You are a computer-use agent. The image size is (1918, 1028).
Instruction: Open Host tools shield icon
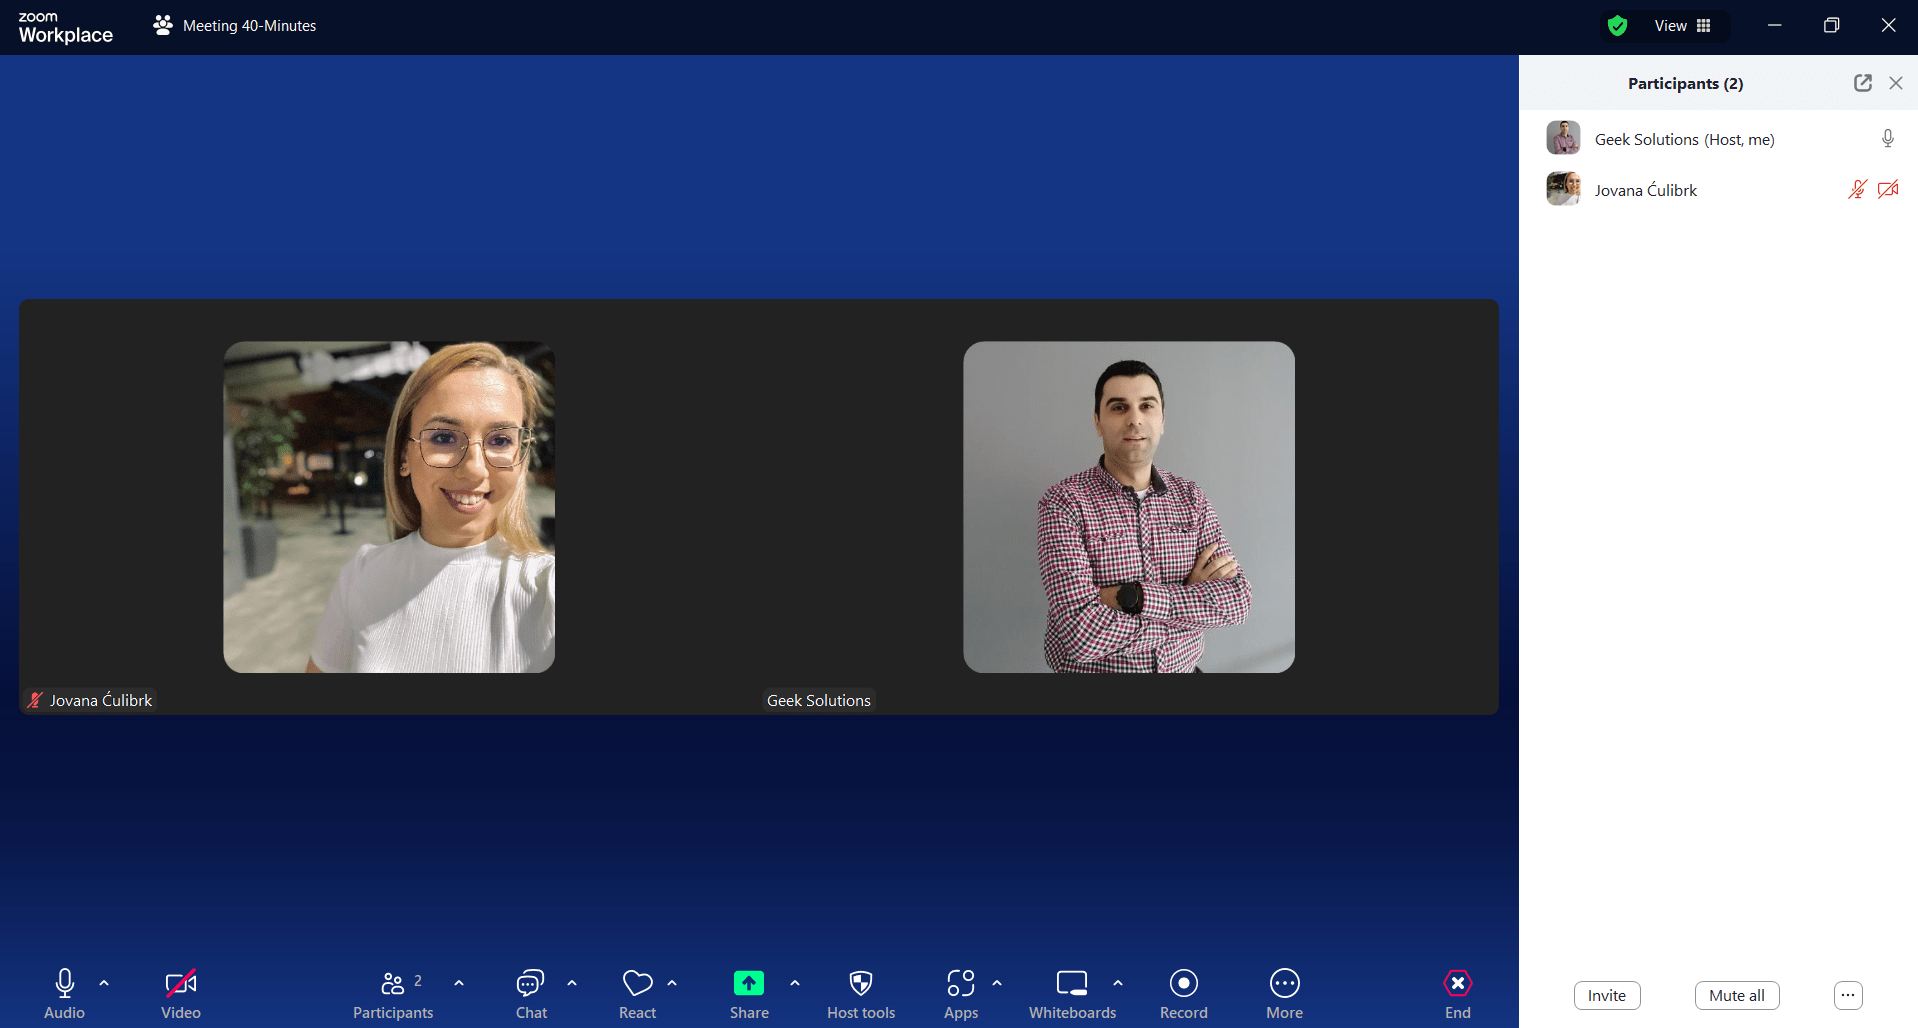(860, 985)
